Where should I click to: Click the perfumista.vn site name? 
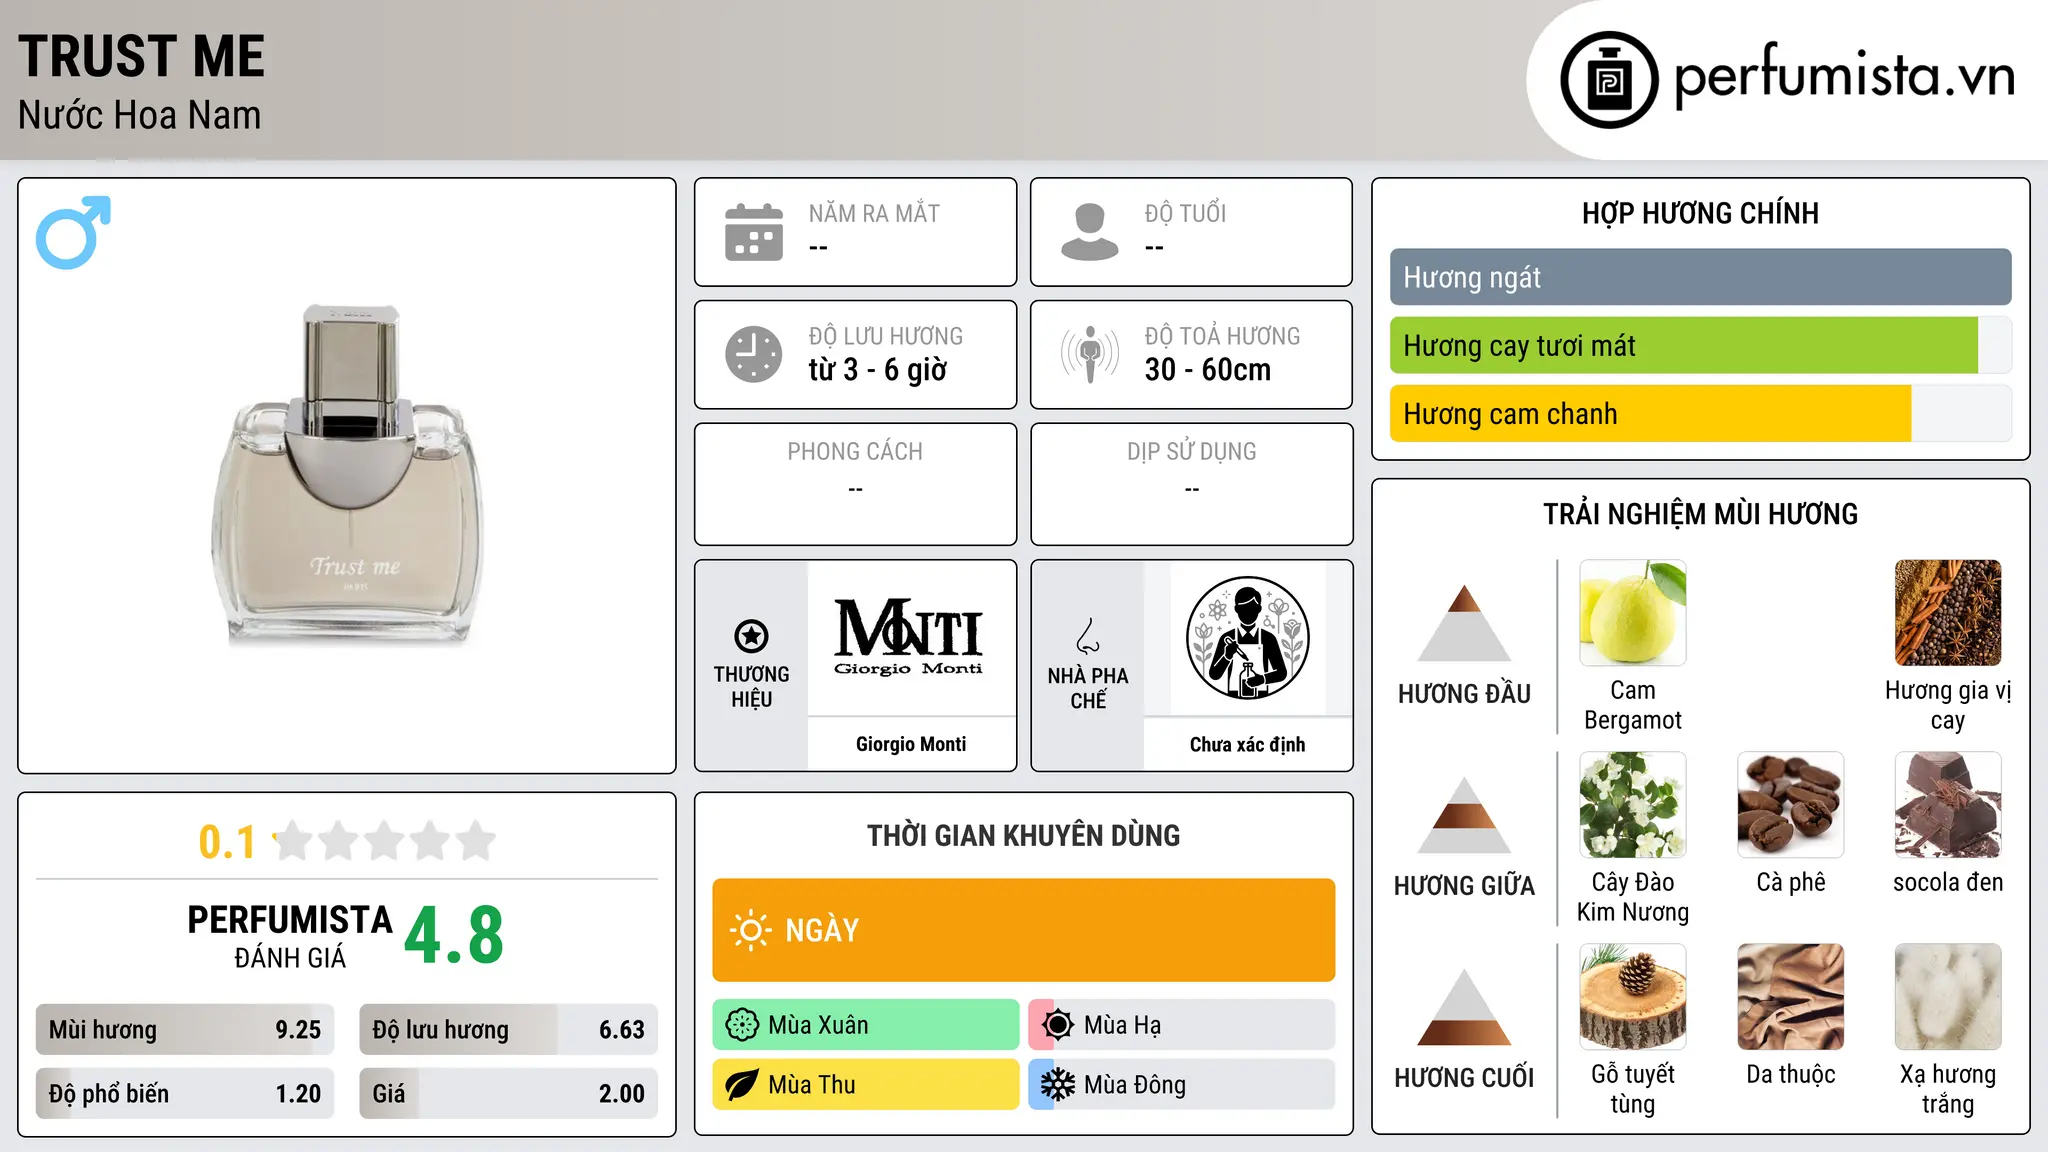1844,76
